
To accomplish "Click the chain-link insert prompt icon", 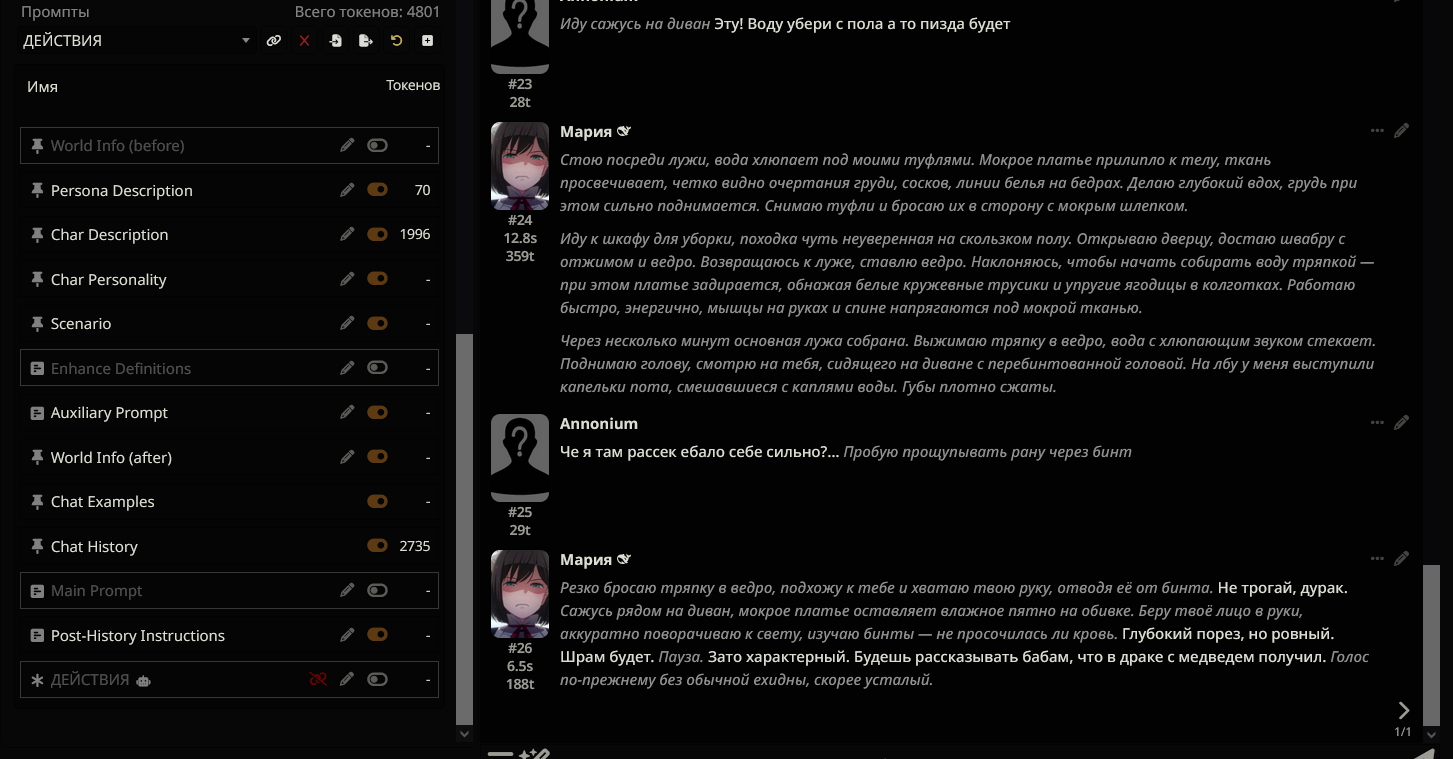I will [x=274, y=41].
